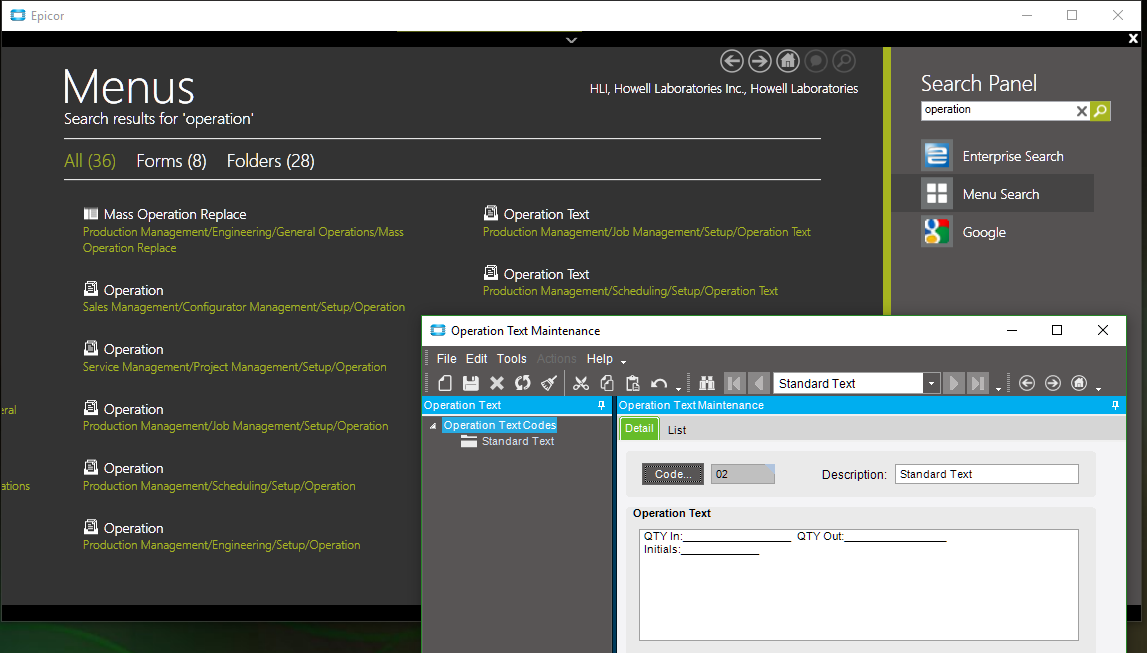1147x653 pixels.
Task: Open Operation Text under Job Management Setup
Action: 546,214
